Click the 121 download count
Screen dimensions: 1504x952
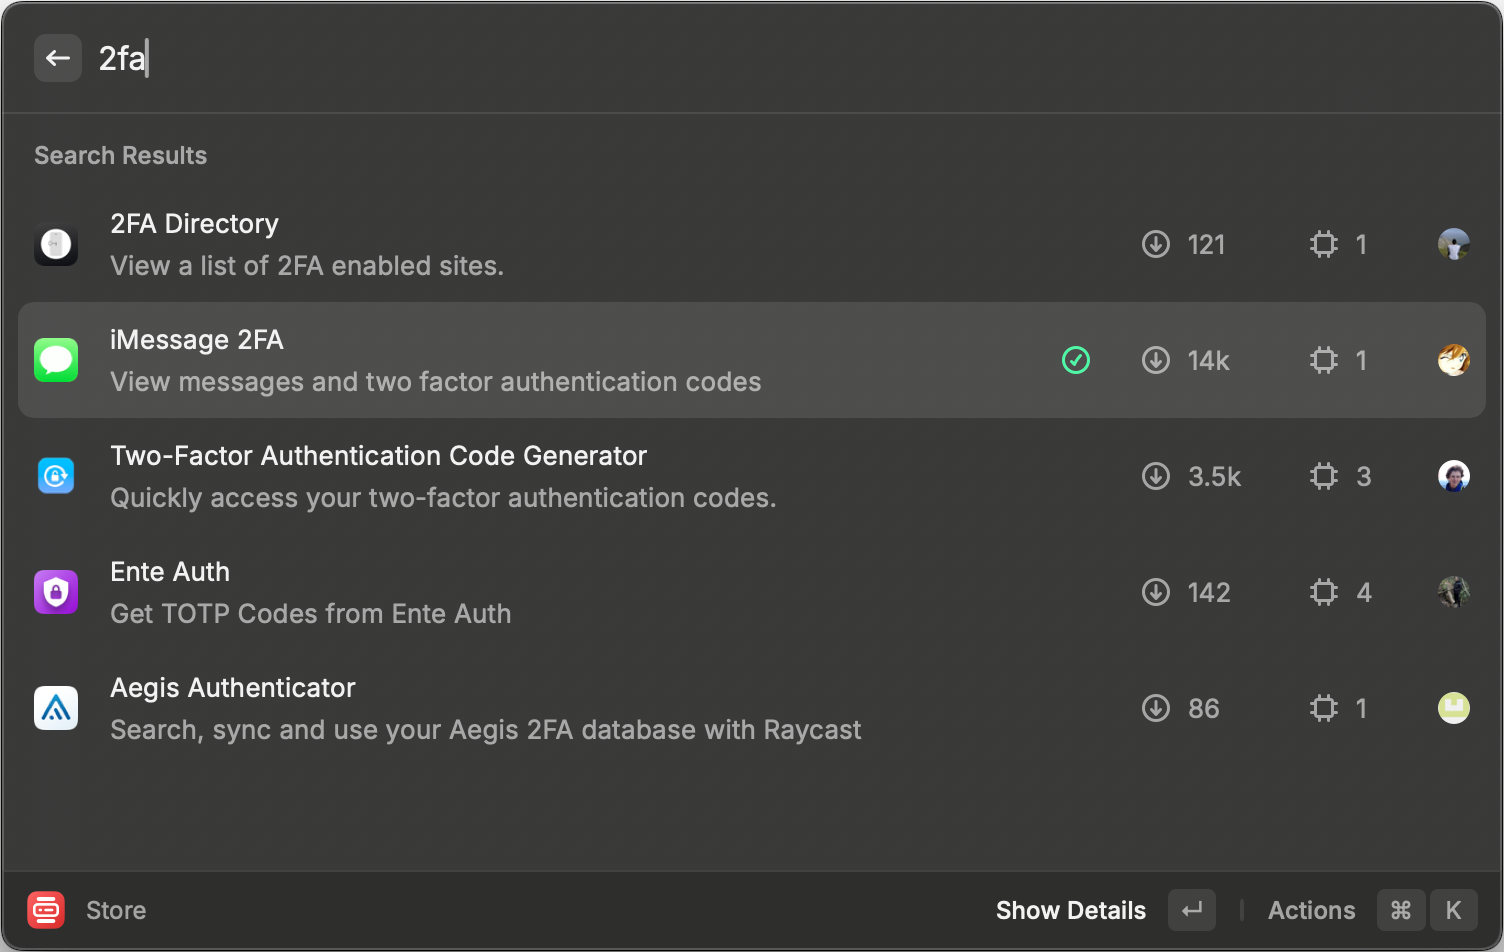pos(1206,245)
